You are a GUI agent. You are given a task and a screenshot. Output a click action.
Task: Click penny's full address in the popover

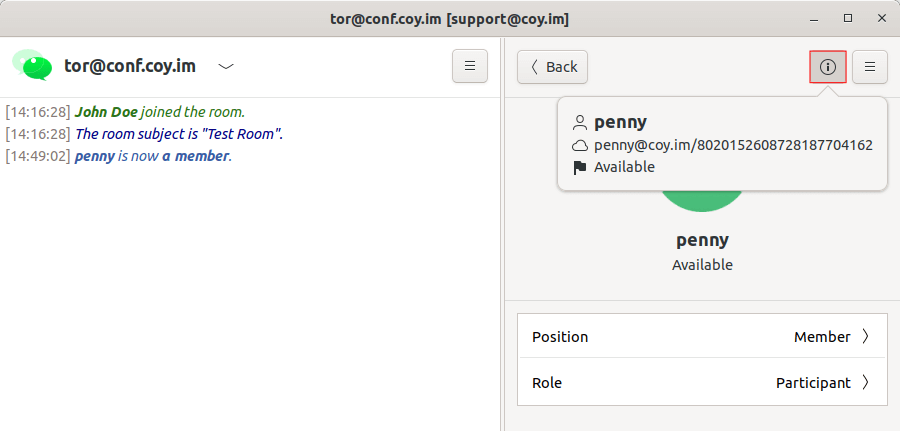pyautogui.click(x=733, y=145)
